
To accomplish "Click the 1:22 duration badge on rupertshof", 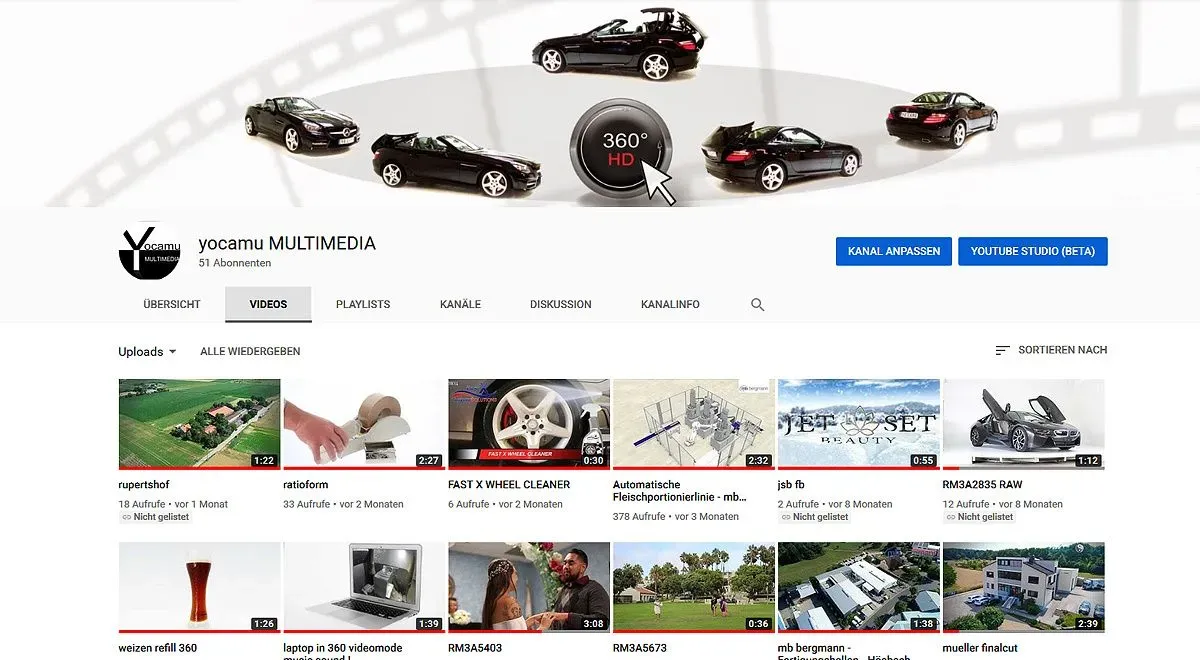I will pyautogui.click(x=263, y=461).
